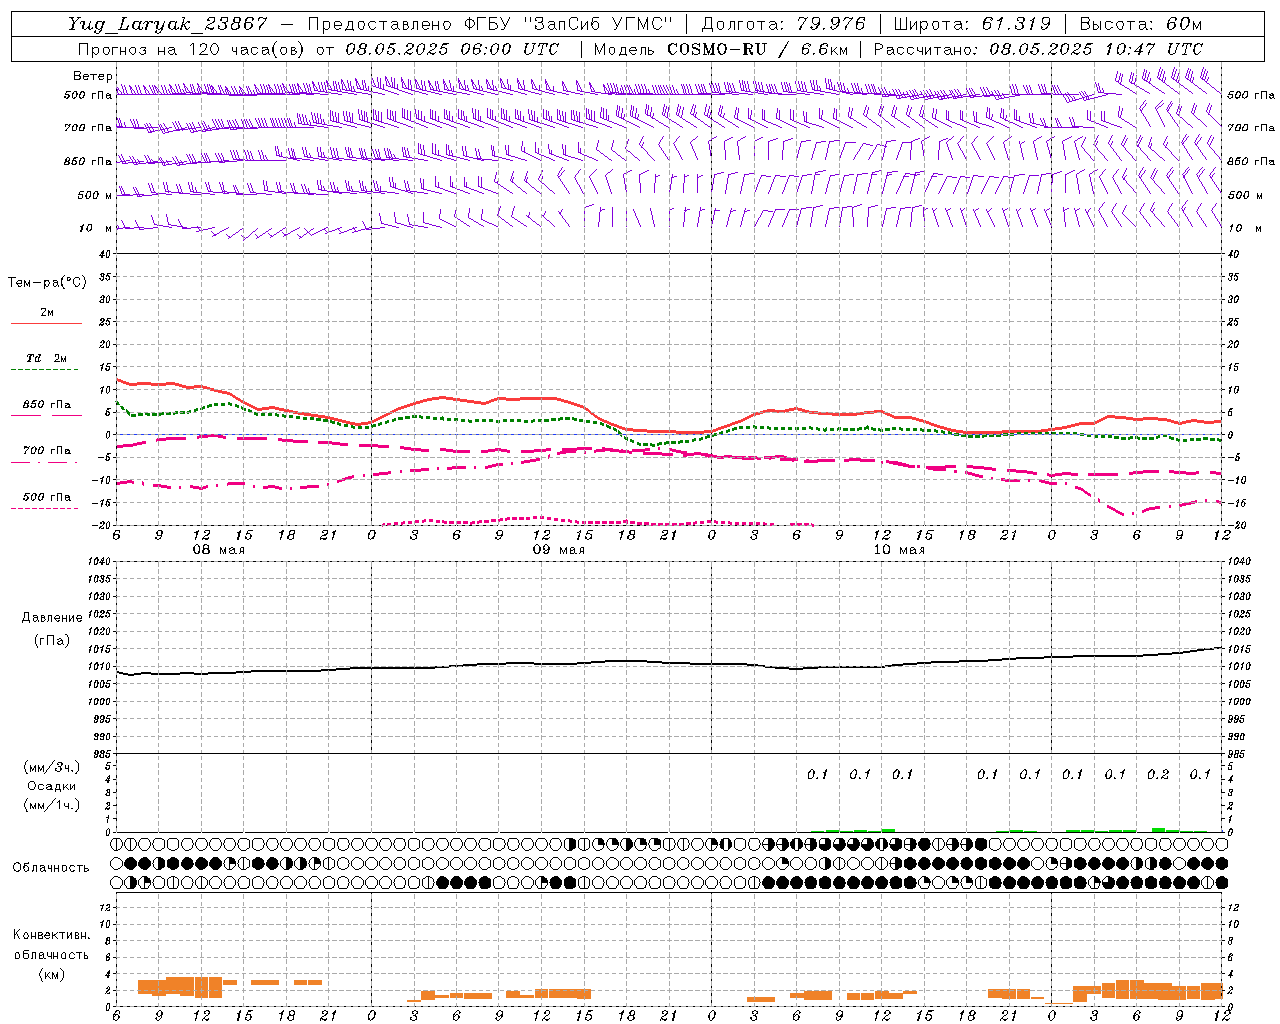The height and width of the screenshot is (1024, 1280).
Task: Click the Рассчитано: 08.05.2025 10:47 UTC text
Action: point(1038,49)
